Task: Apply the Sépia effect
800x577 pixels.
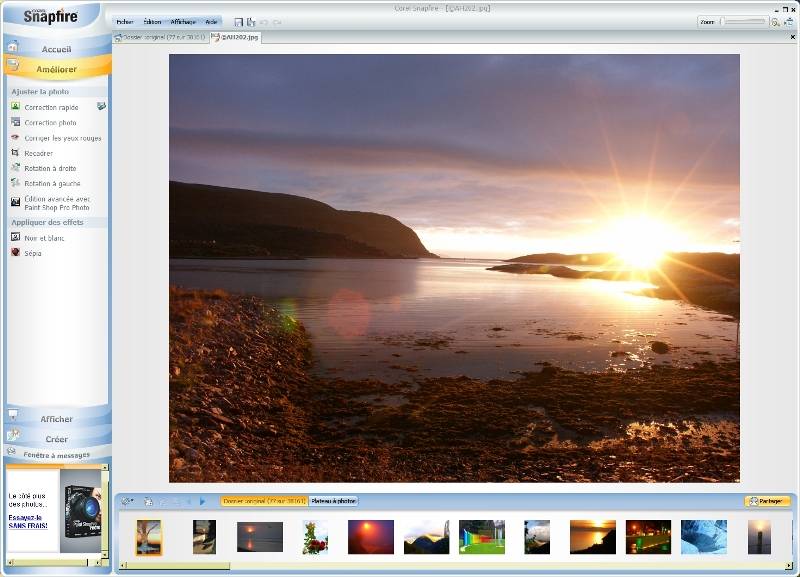Action: pyautogui.click(x=32, y=254)
